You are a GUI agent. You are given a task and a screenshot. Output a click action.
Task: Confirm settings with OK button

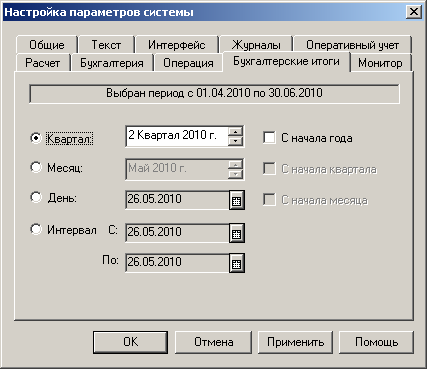click(130, 342)
